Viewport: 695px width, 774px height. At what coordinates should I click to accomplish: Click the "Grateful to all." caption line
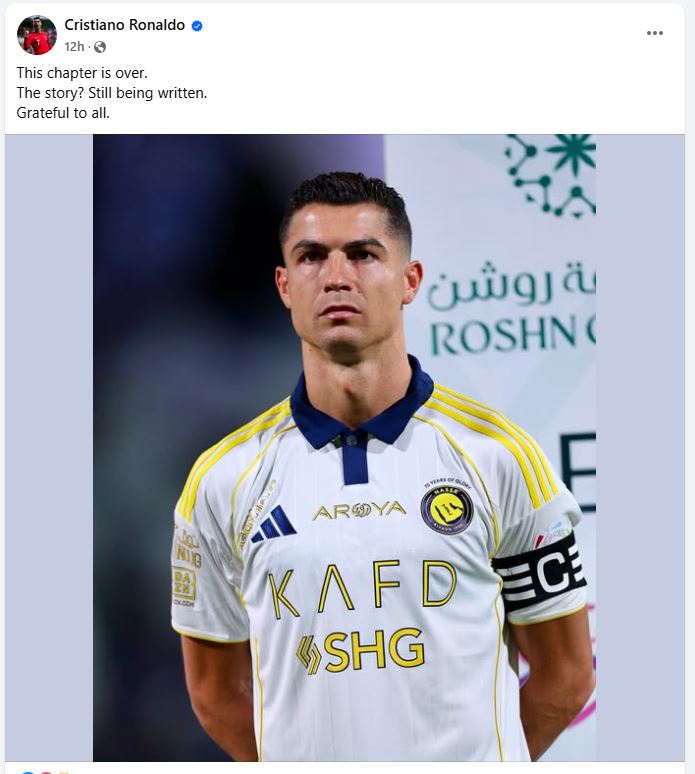coord(63,113)
